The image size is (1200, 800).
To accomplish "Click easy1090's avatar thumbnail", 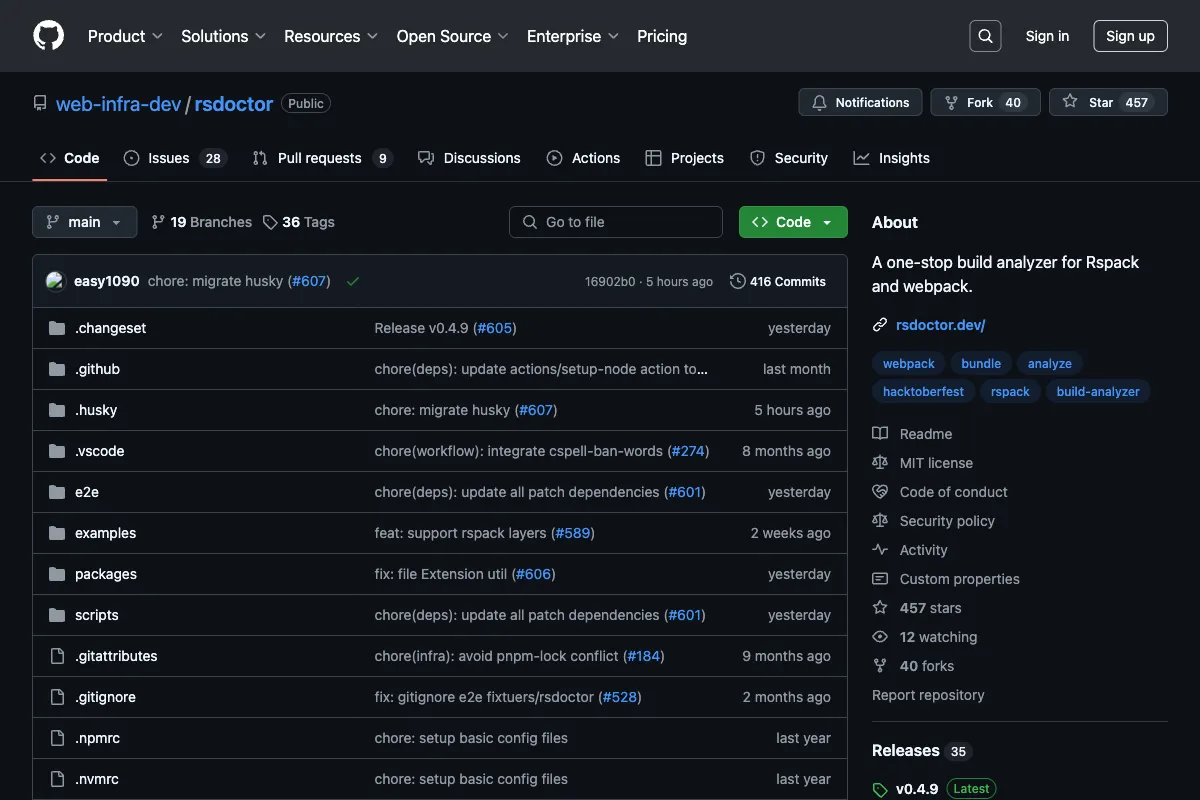I will 56,281.
